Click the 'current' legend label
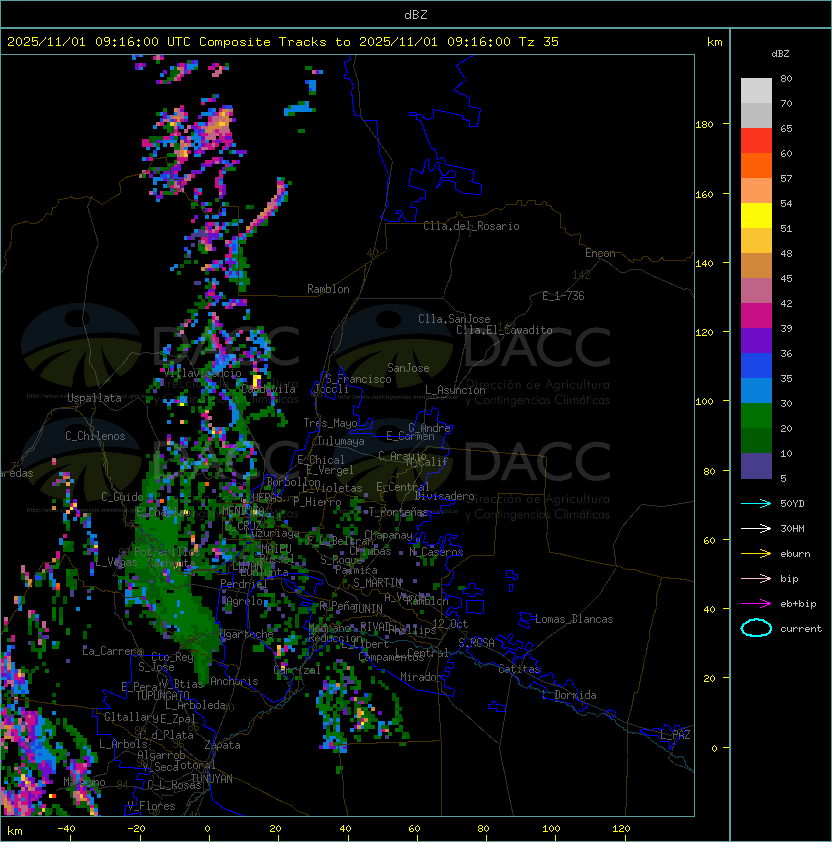The height and width of the screenshot is (842, 832). [x=801, y=628]
